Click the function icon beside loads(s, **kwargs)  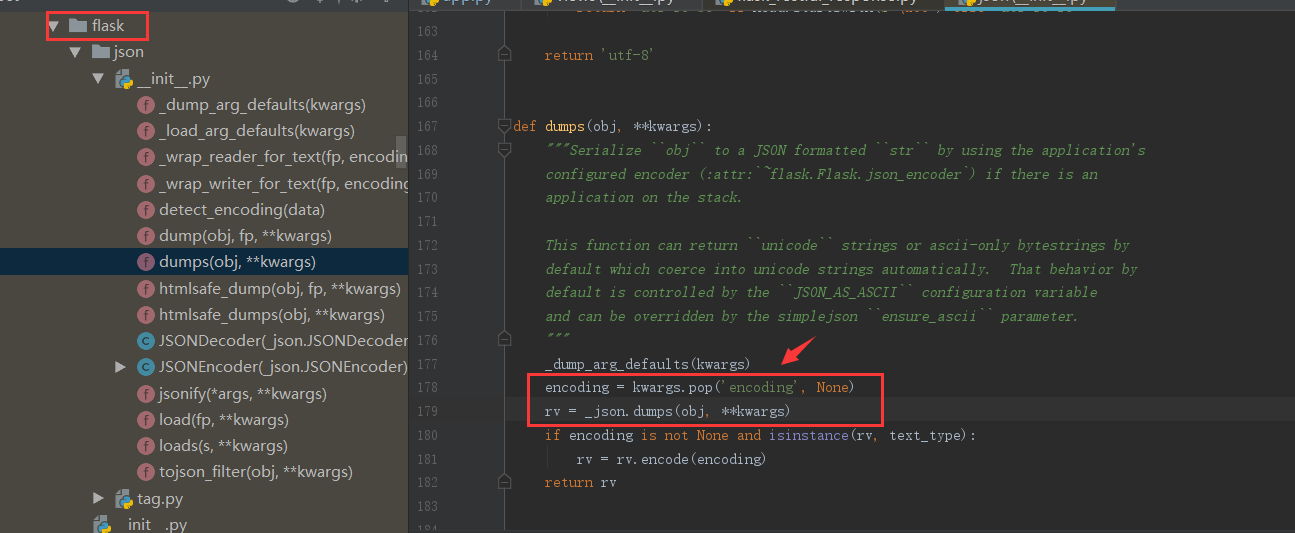point(145,446)
